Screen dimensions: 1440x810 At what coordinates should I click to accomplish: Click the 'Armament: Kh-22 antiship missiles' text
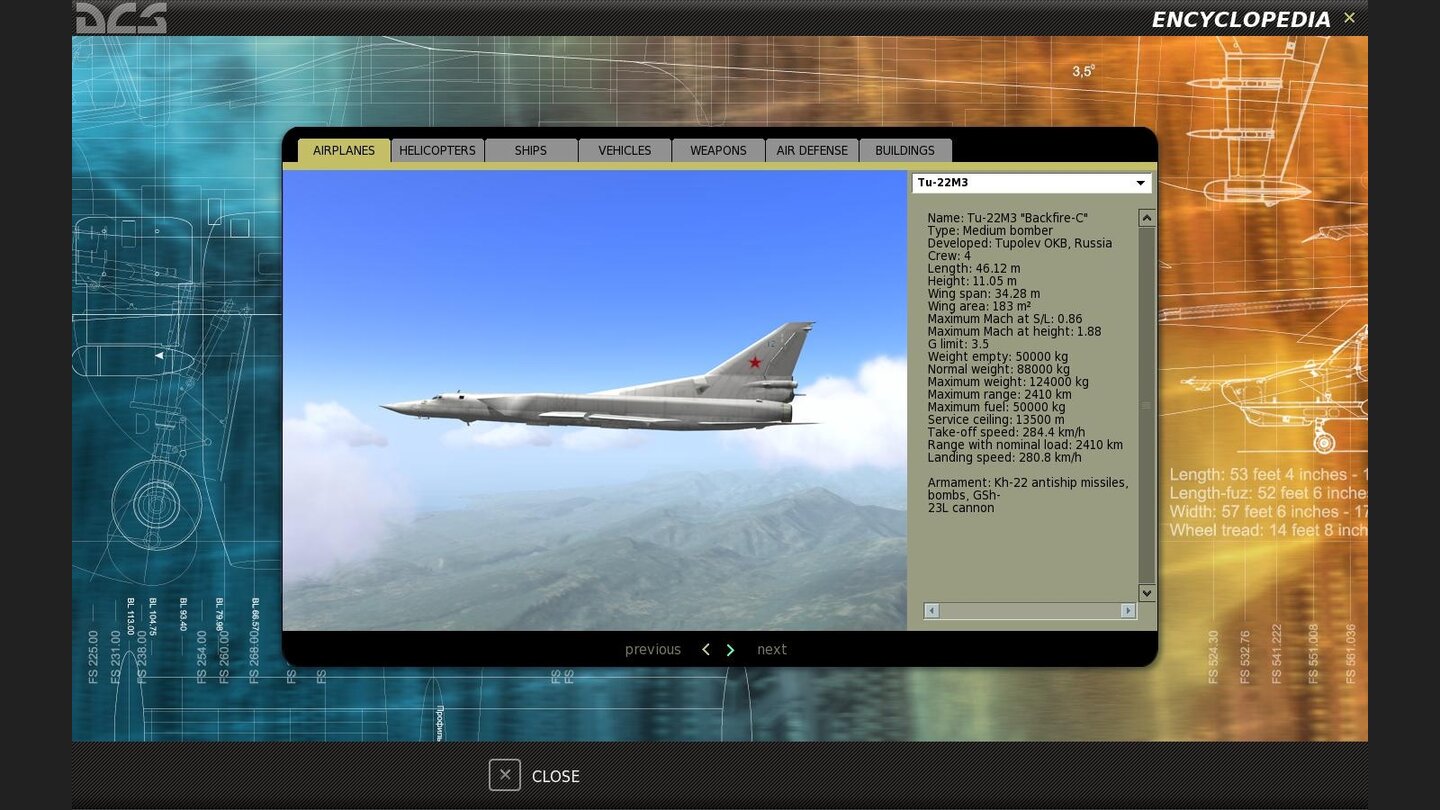click(x=1027, y=483)
